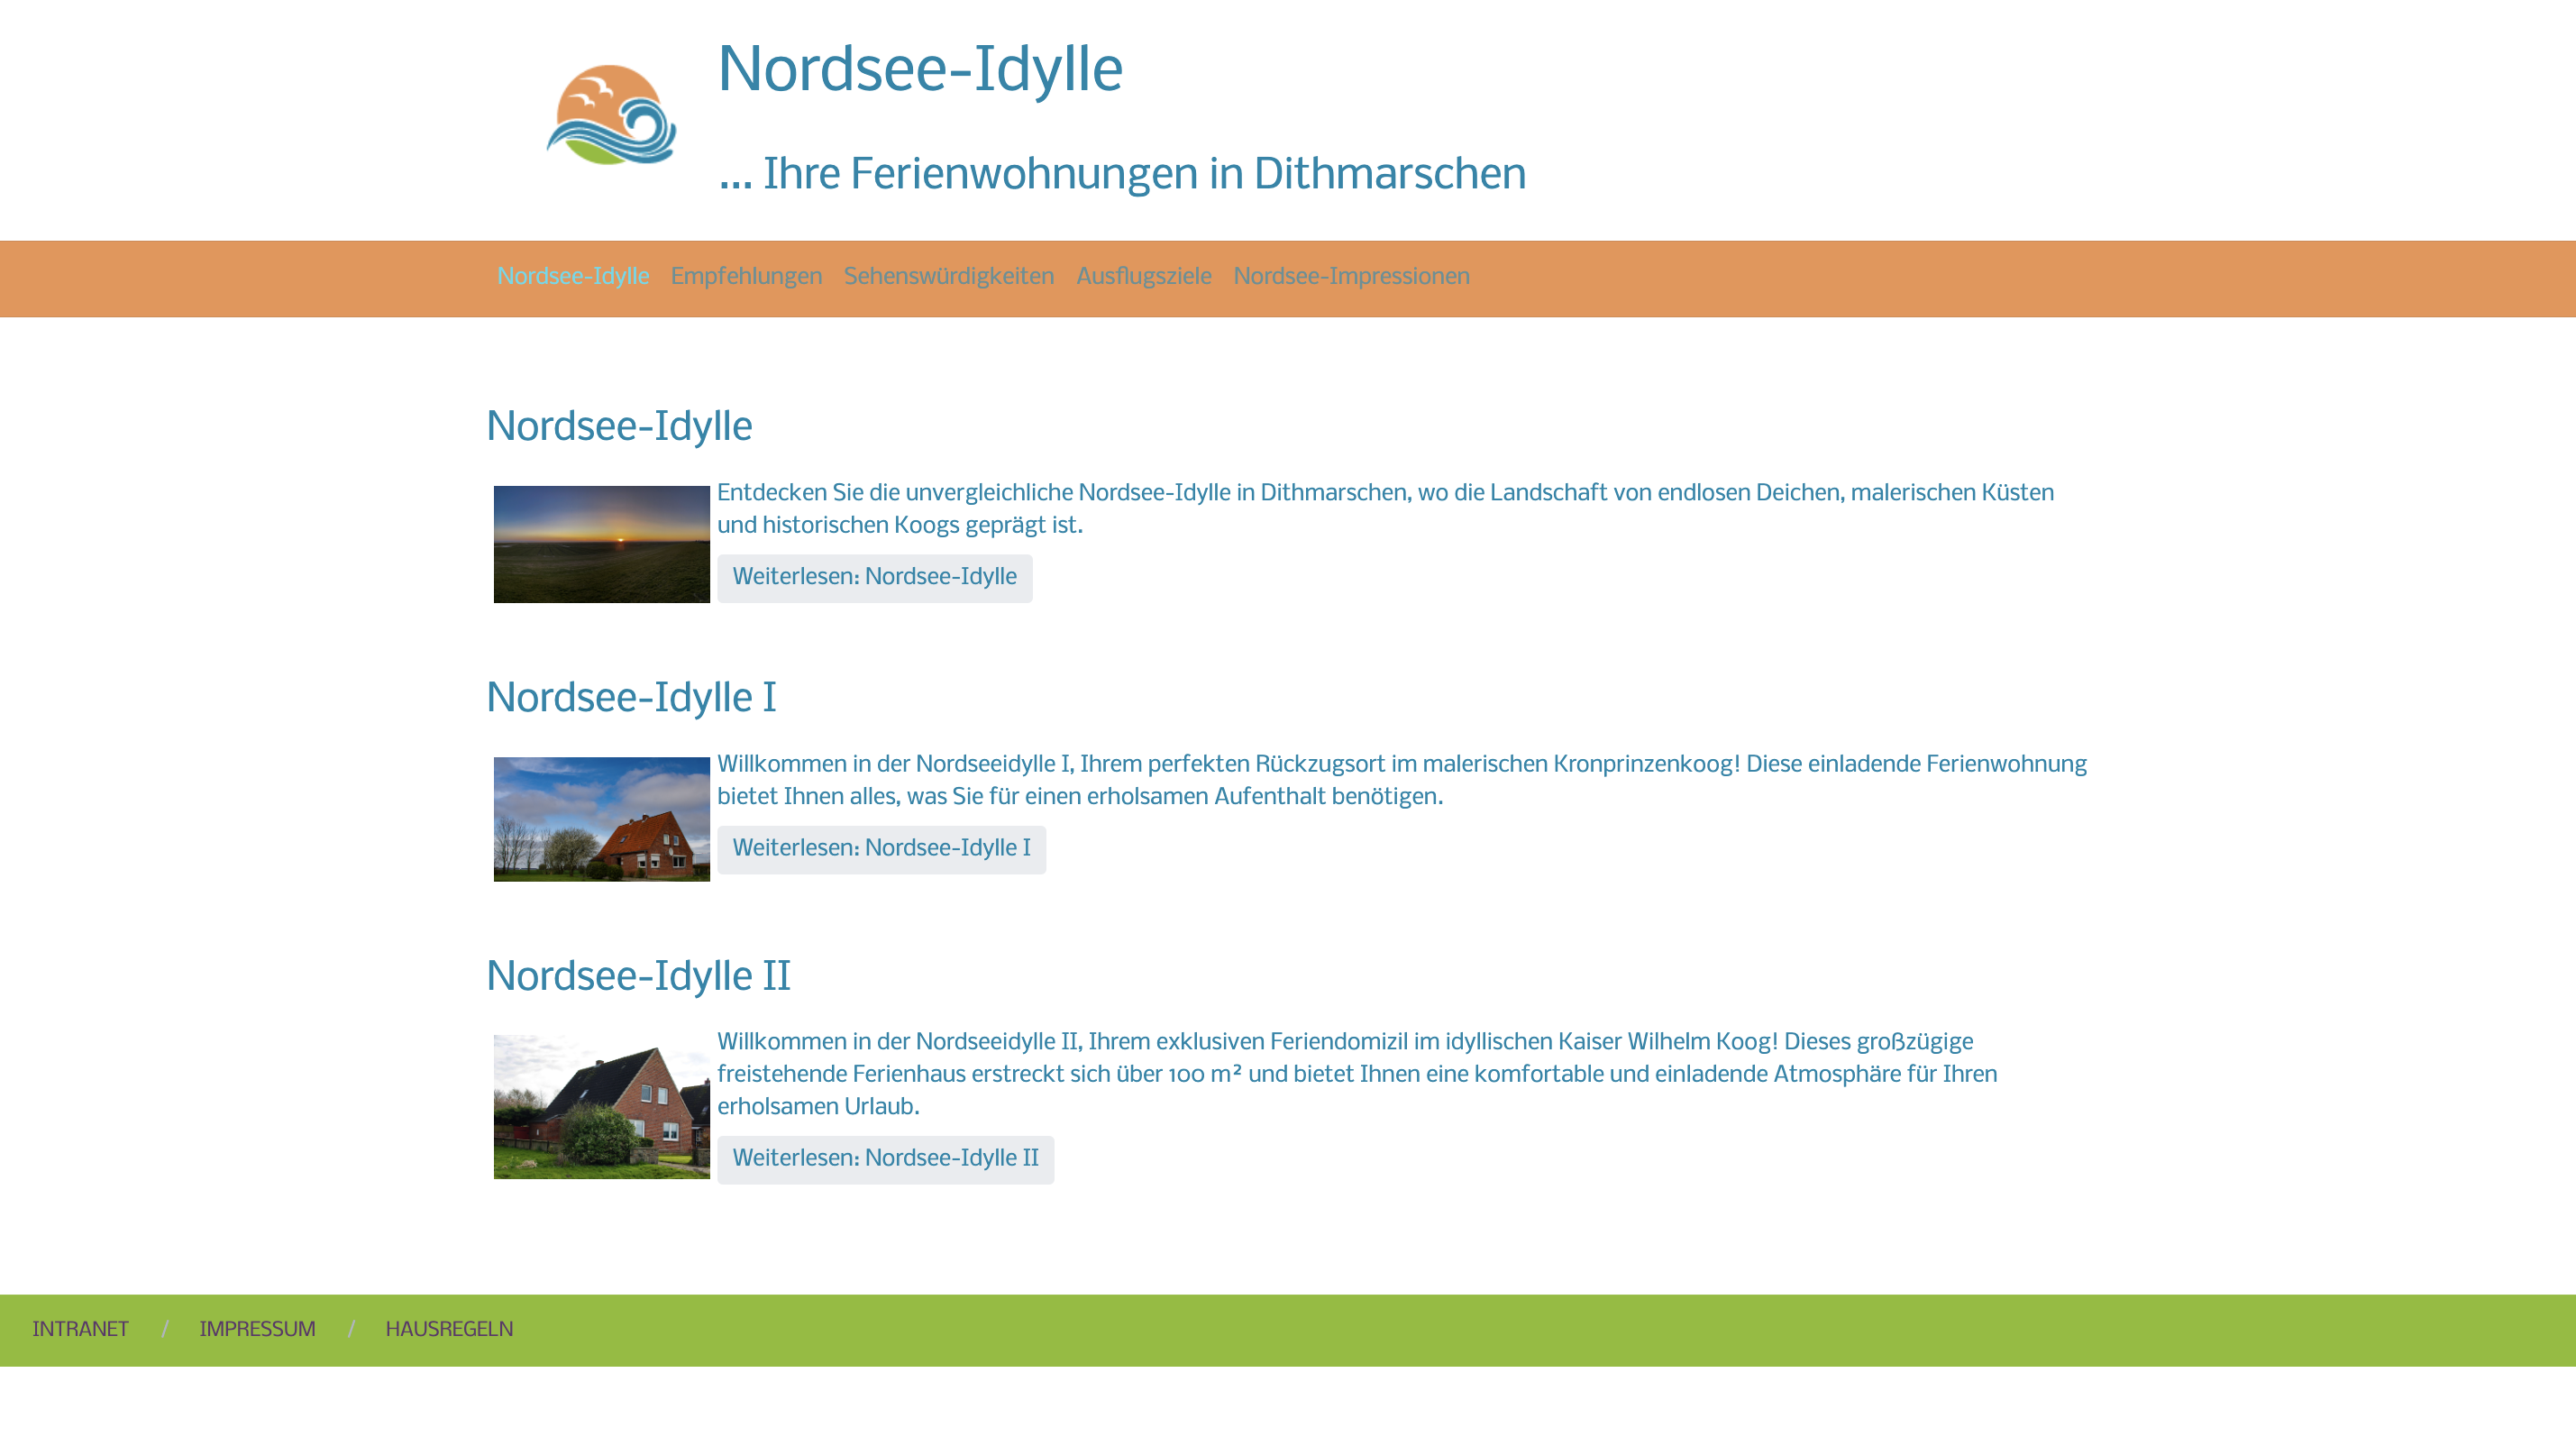2576x1446 pixels.
Task: Open the IMPRESSUM footer link
Action: 257,1330
